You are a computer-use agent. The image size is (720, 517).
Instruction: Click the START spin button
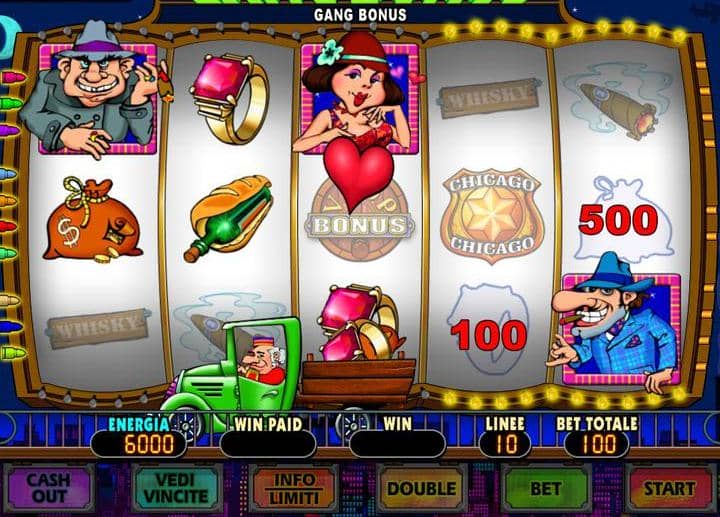tap(669, 488)
